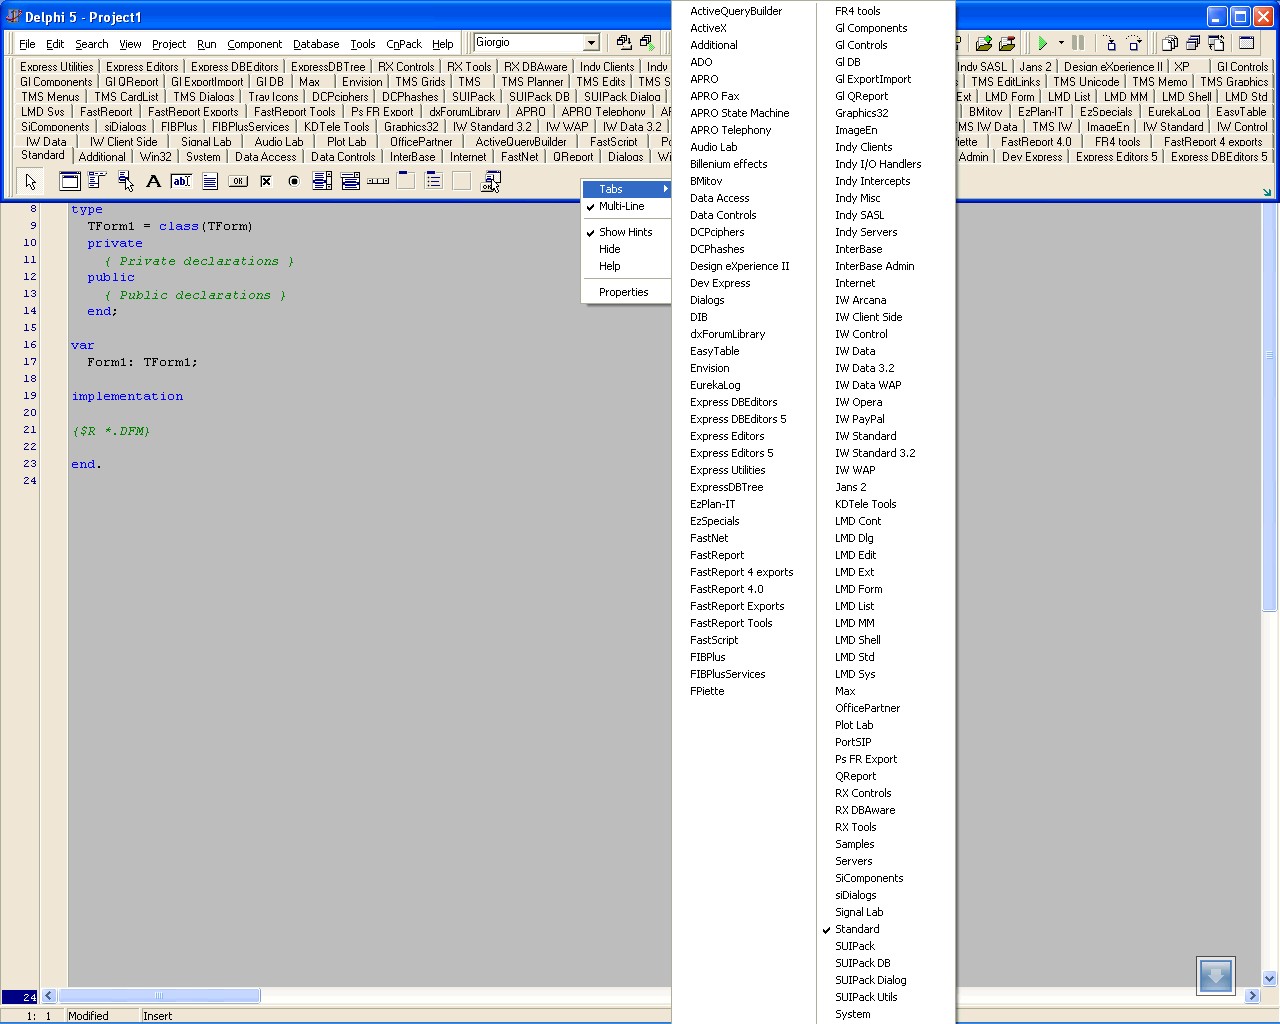The image size is (1280, 1024).
Task: Select the ListBox component icon
Action: coord(322,181)
